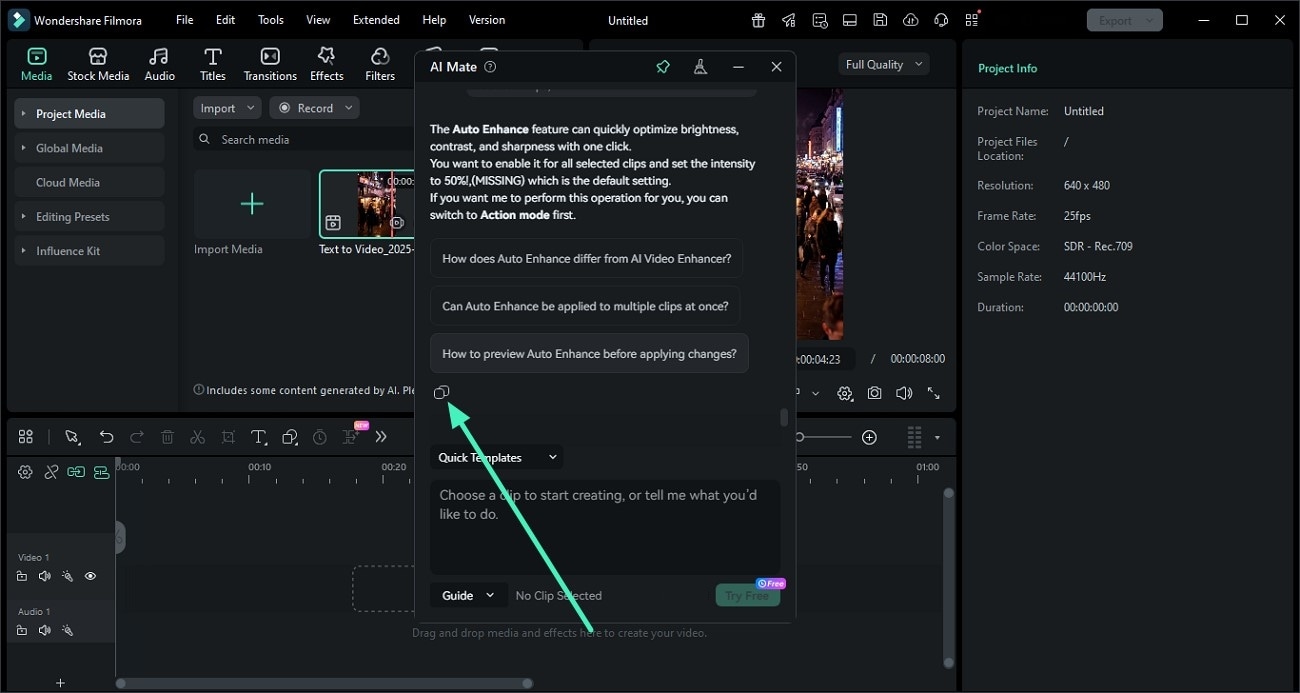Click the lab flask icon in AI Mate
Screen dimensions: 1300x693
(700, 67)
